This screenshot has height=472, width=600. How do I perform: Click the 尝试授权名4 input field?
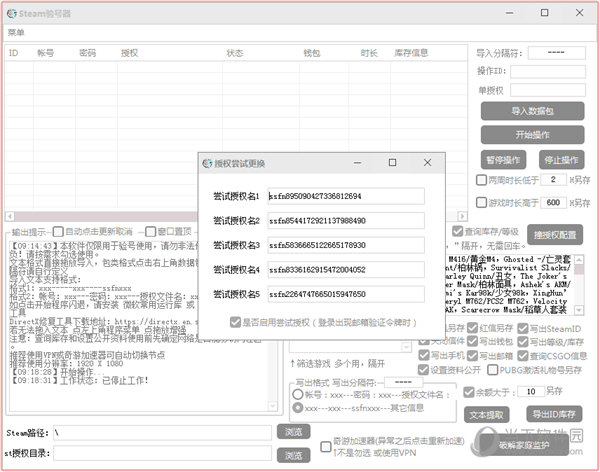pyautogui.click(x=346, y=269)
